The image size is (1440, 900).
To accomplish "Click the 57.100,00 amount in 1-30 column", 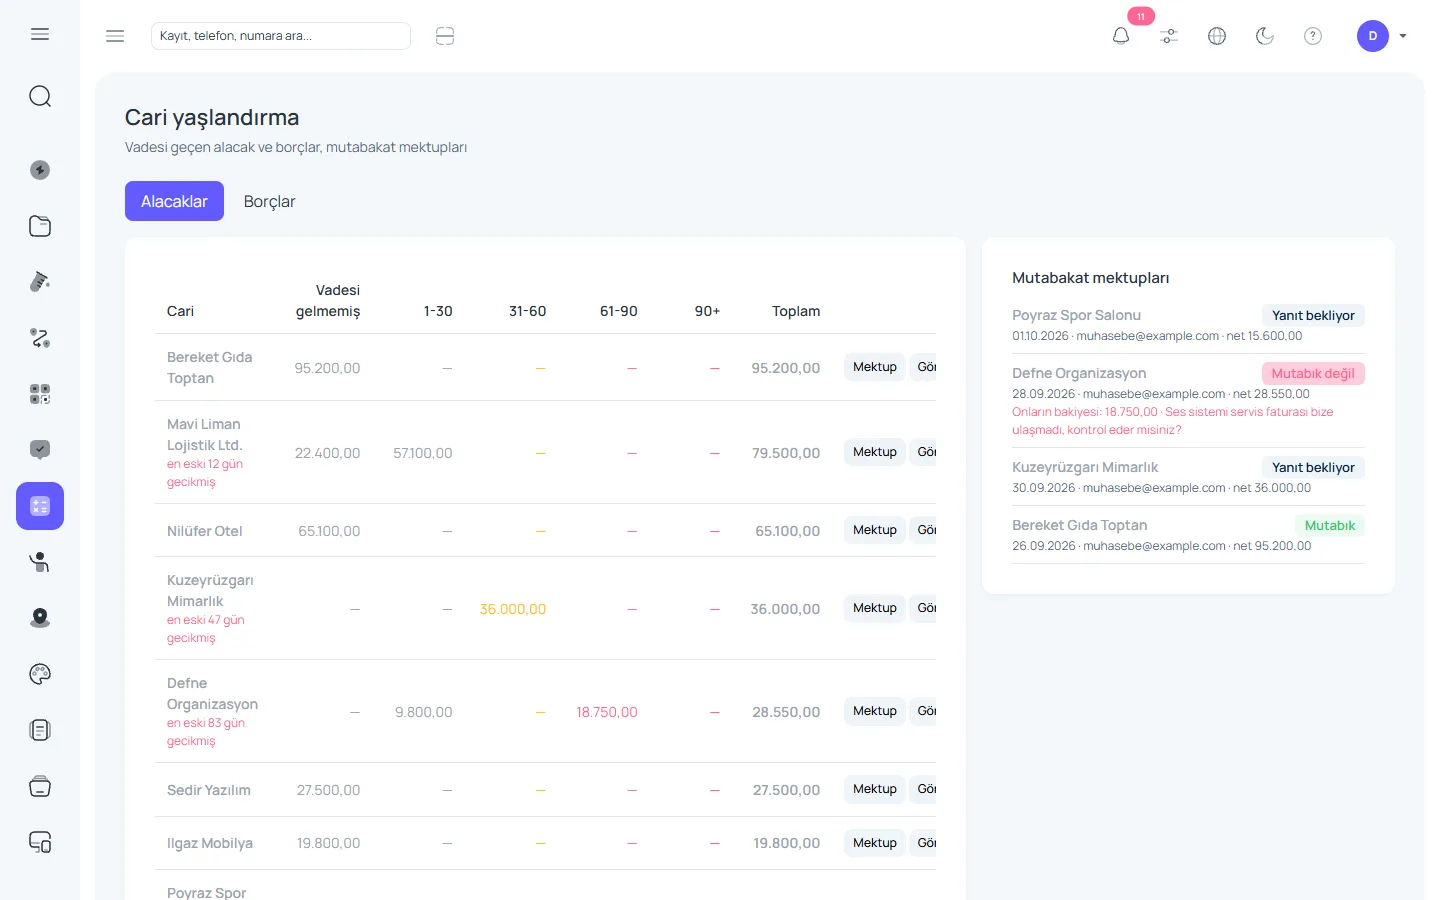I will click(422, 453).
